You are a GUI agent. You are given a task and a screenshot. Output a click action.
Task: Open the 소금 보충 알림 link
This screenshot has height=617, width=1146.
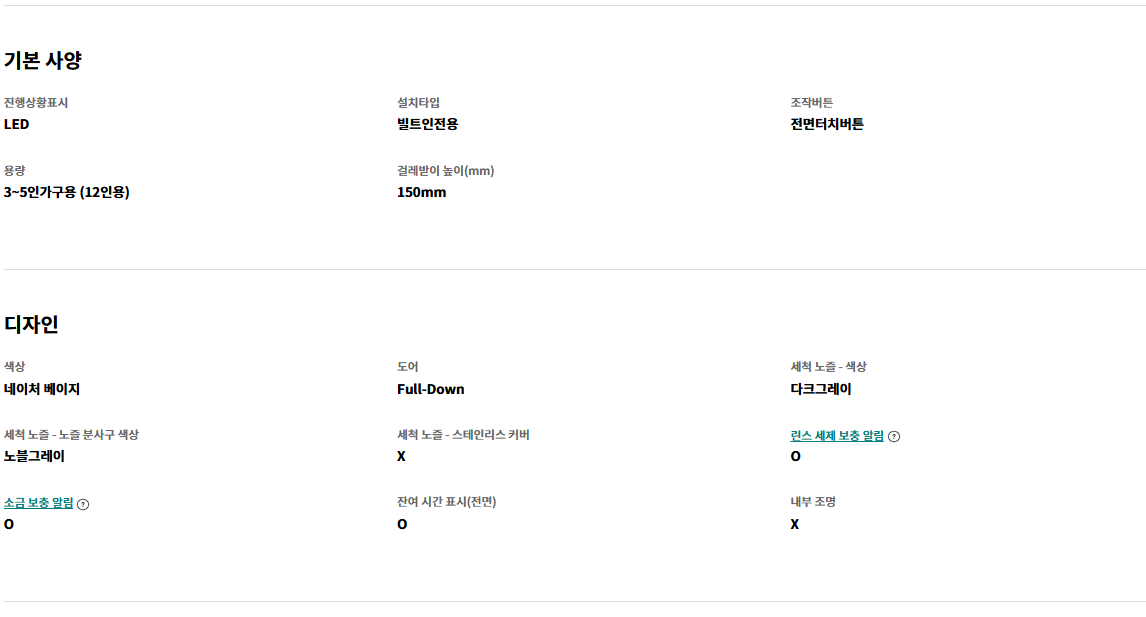(39, 503)
